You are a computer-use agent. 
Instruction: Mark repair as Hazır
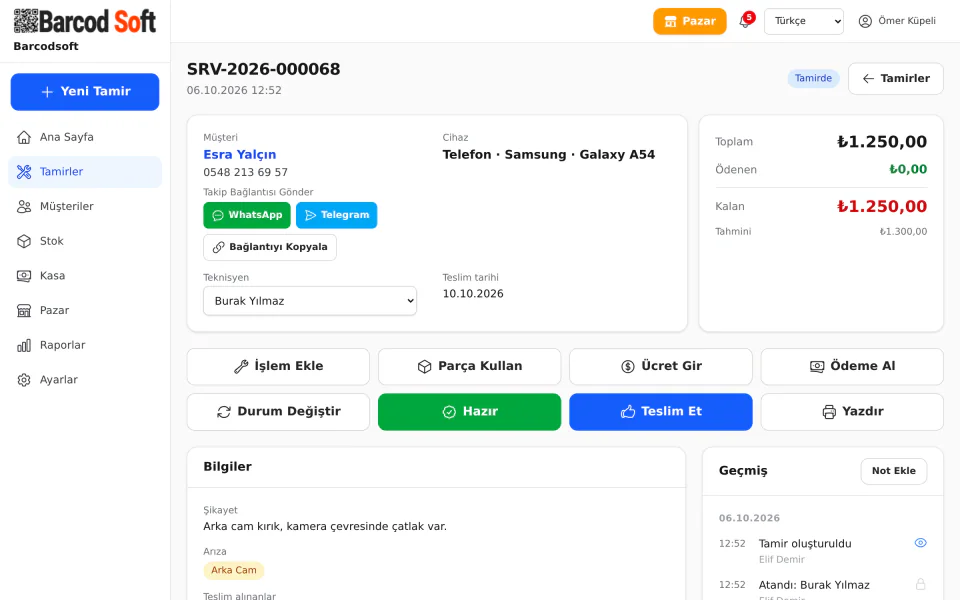point(469,411)
